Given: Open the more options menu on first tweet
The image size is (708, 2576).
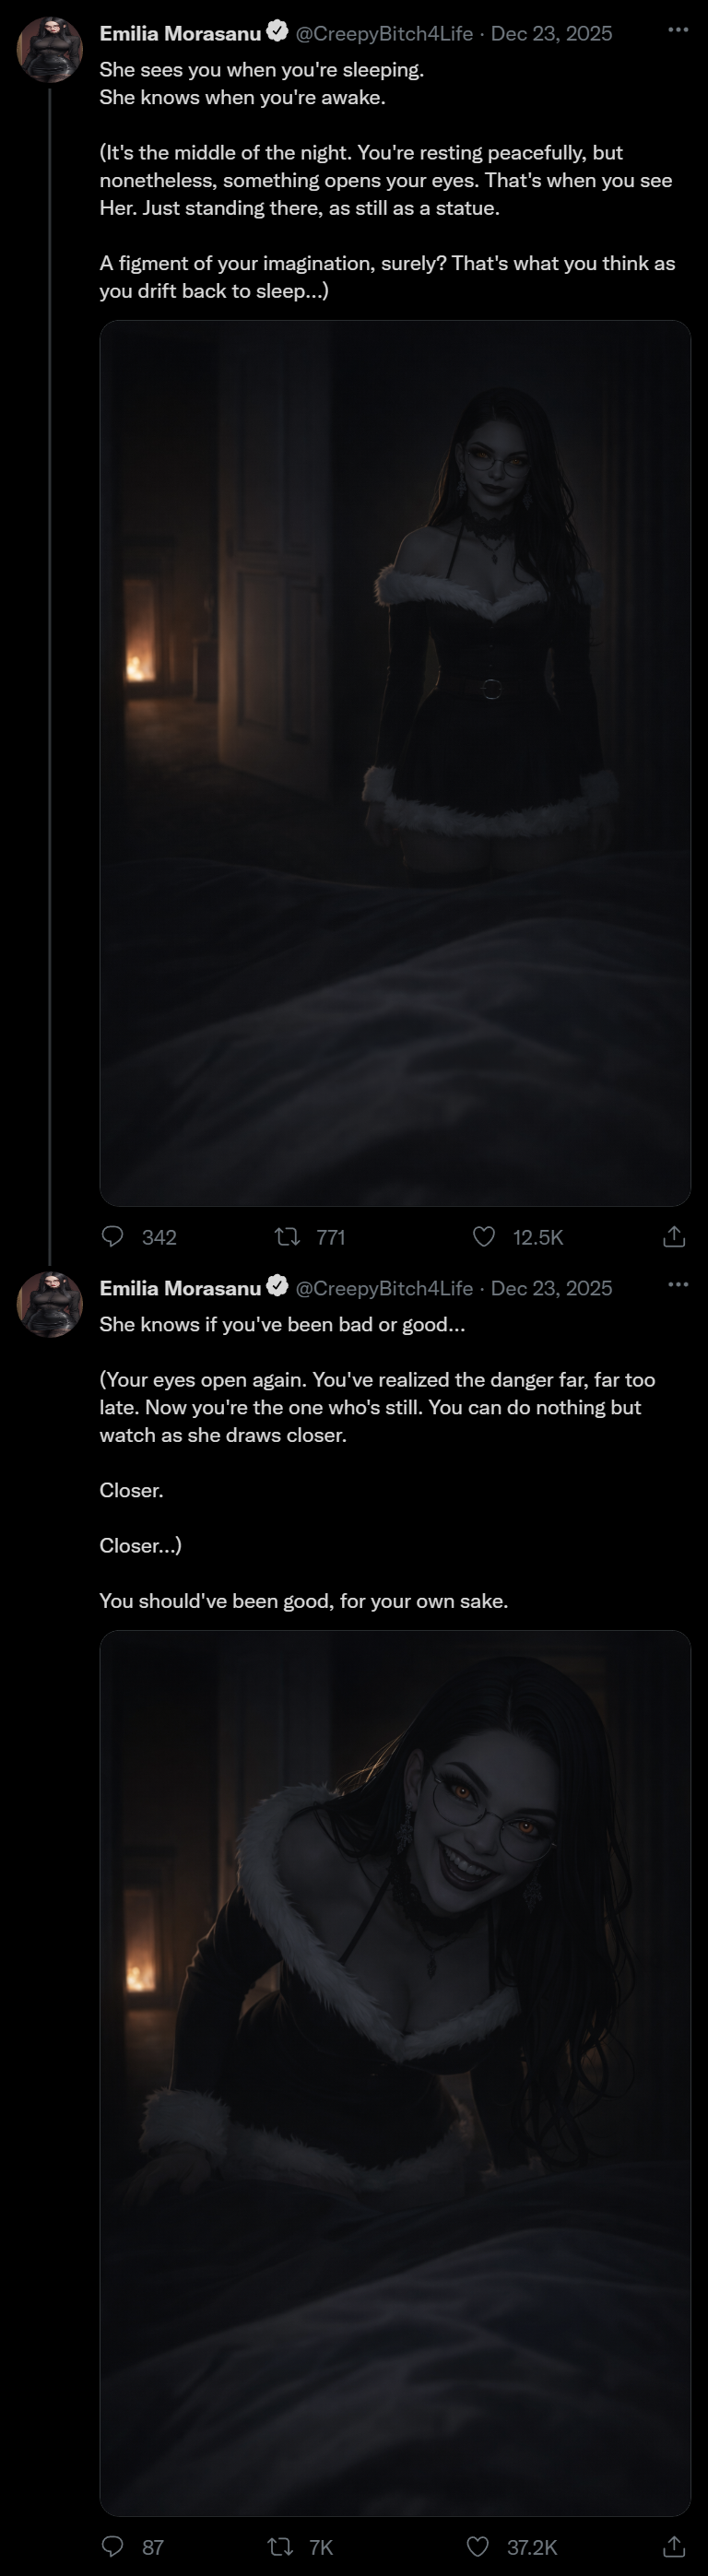Looking at the screenshot, I should click(x=678, y=30).
